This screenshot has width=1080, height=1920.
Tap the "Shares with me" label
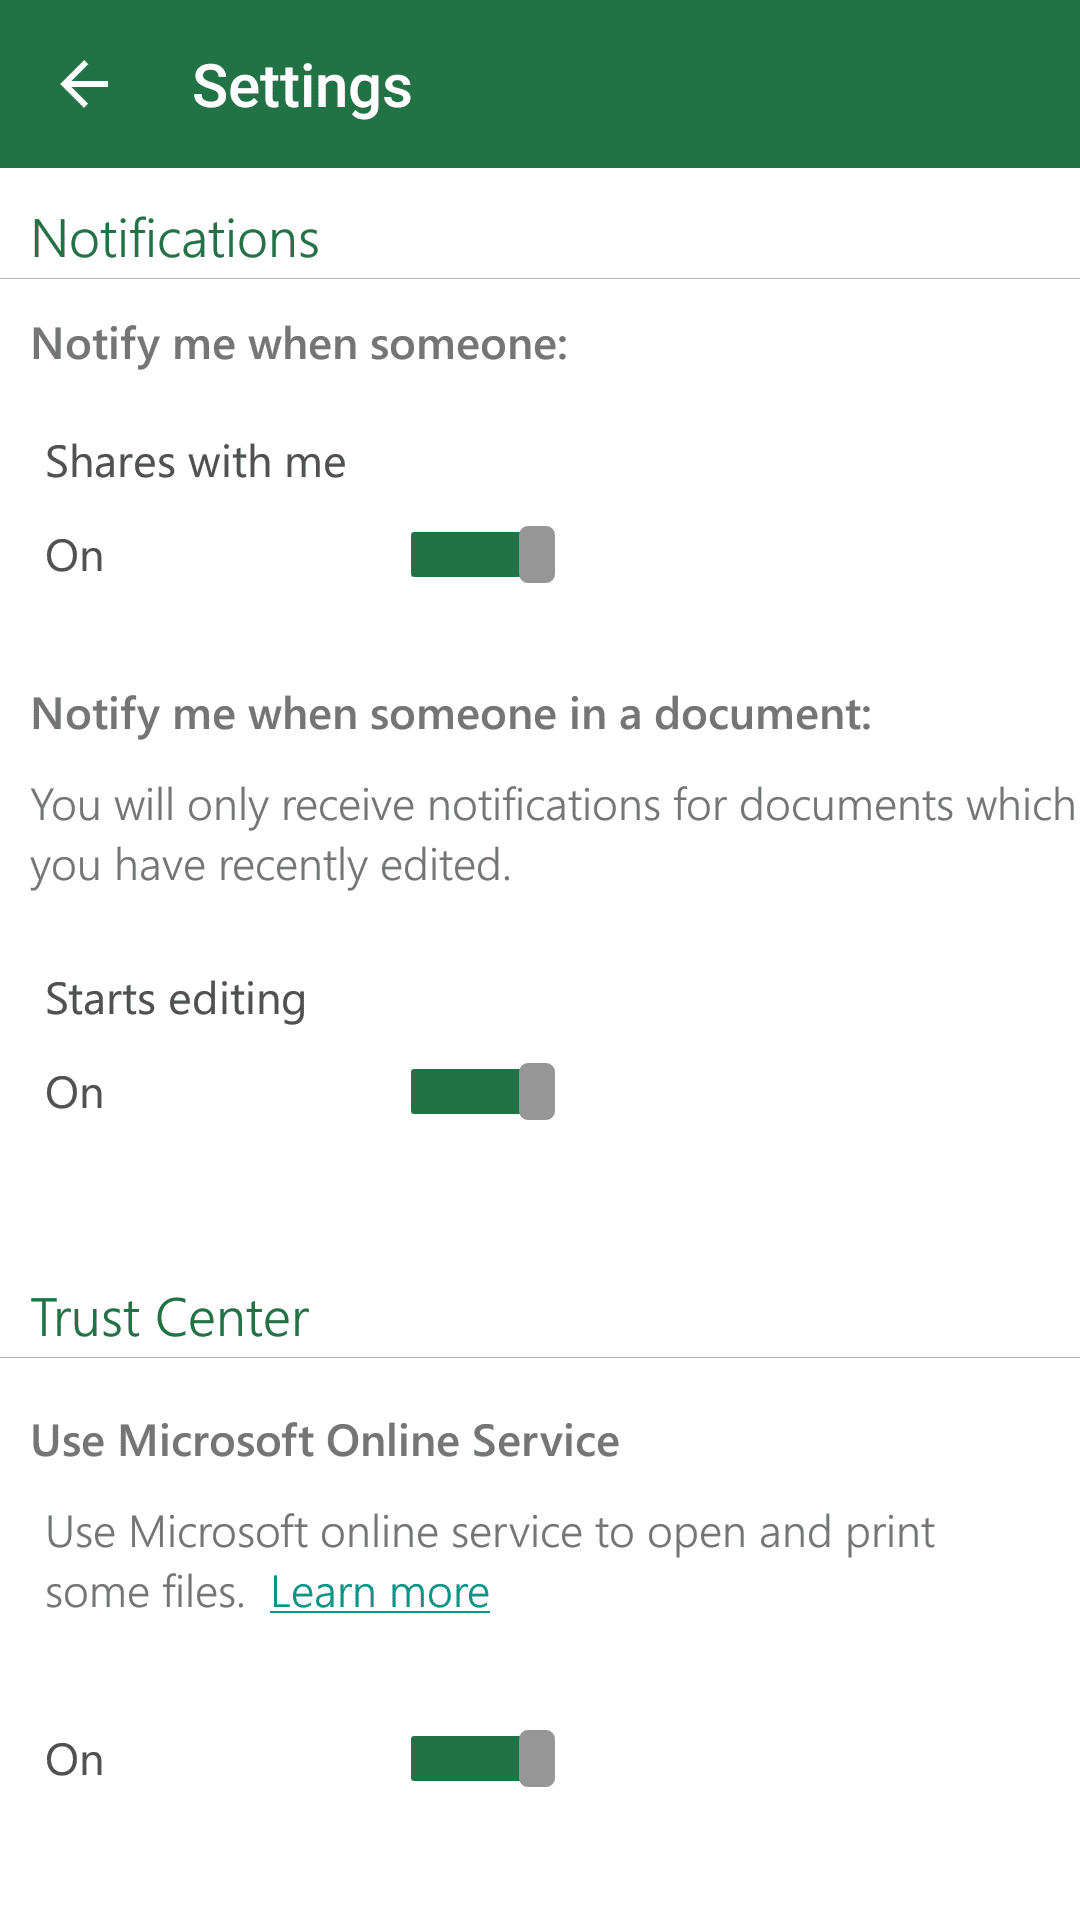coord(196,463)
